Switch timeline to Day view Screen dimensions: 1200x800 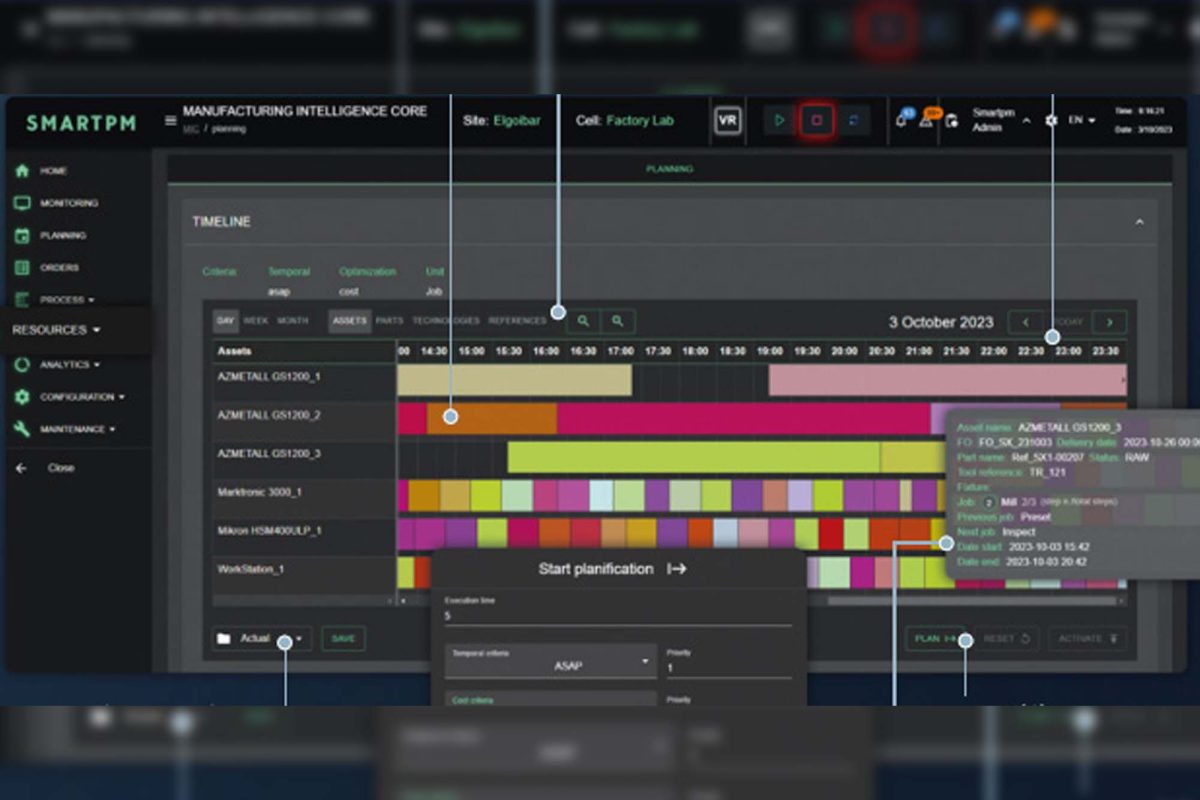click(227, 321)
